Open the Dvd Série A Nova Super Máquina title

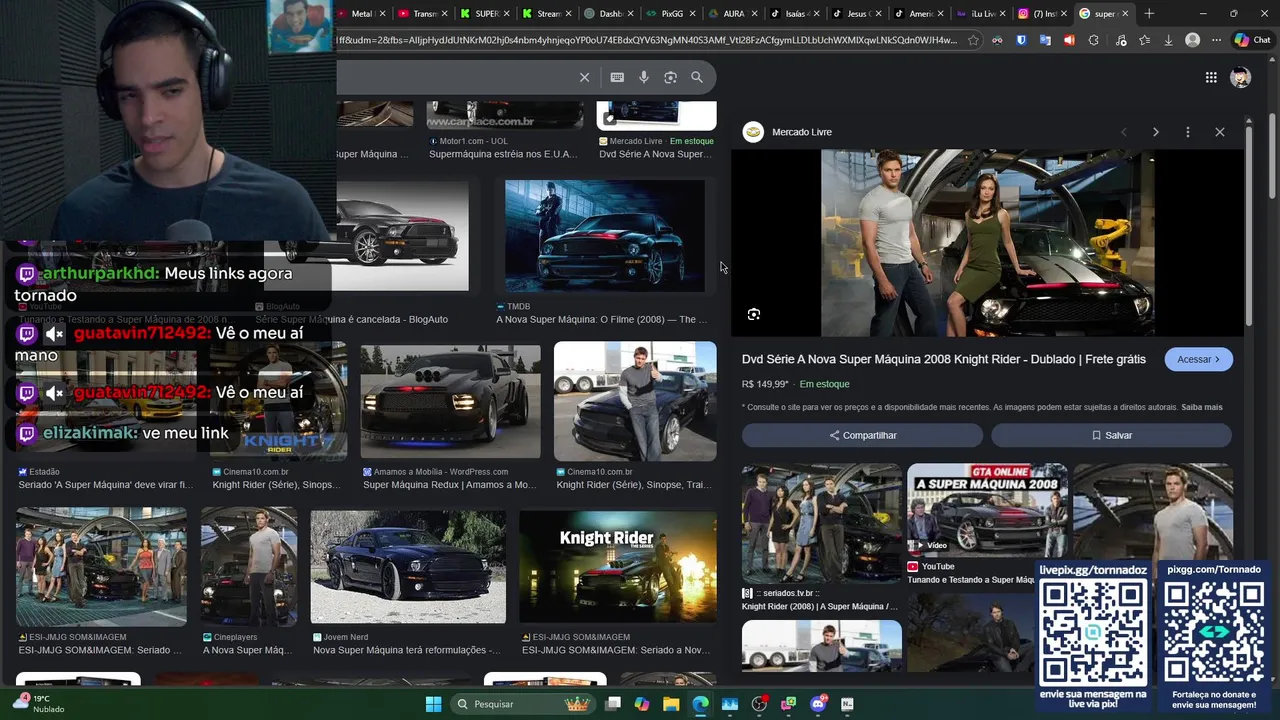coord(944,359)
